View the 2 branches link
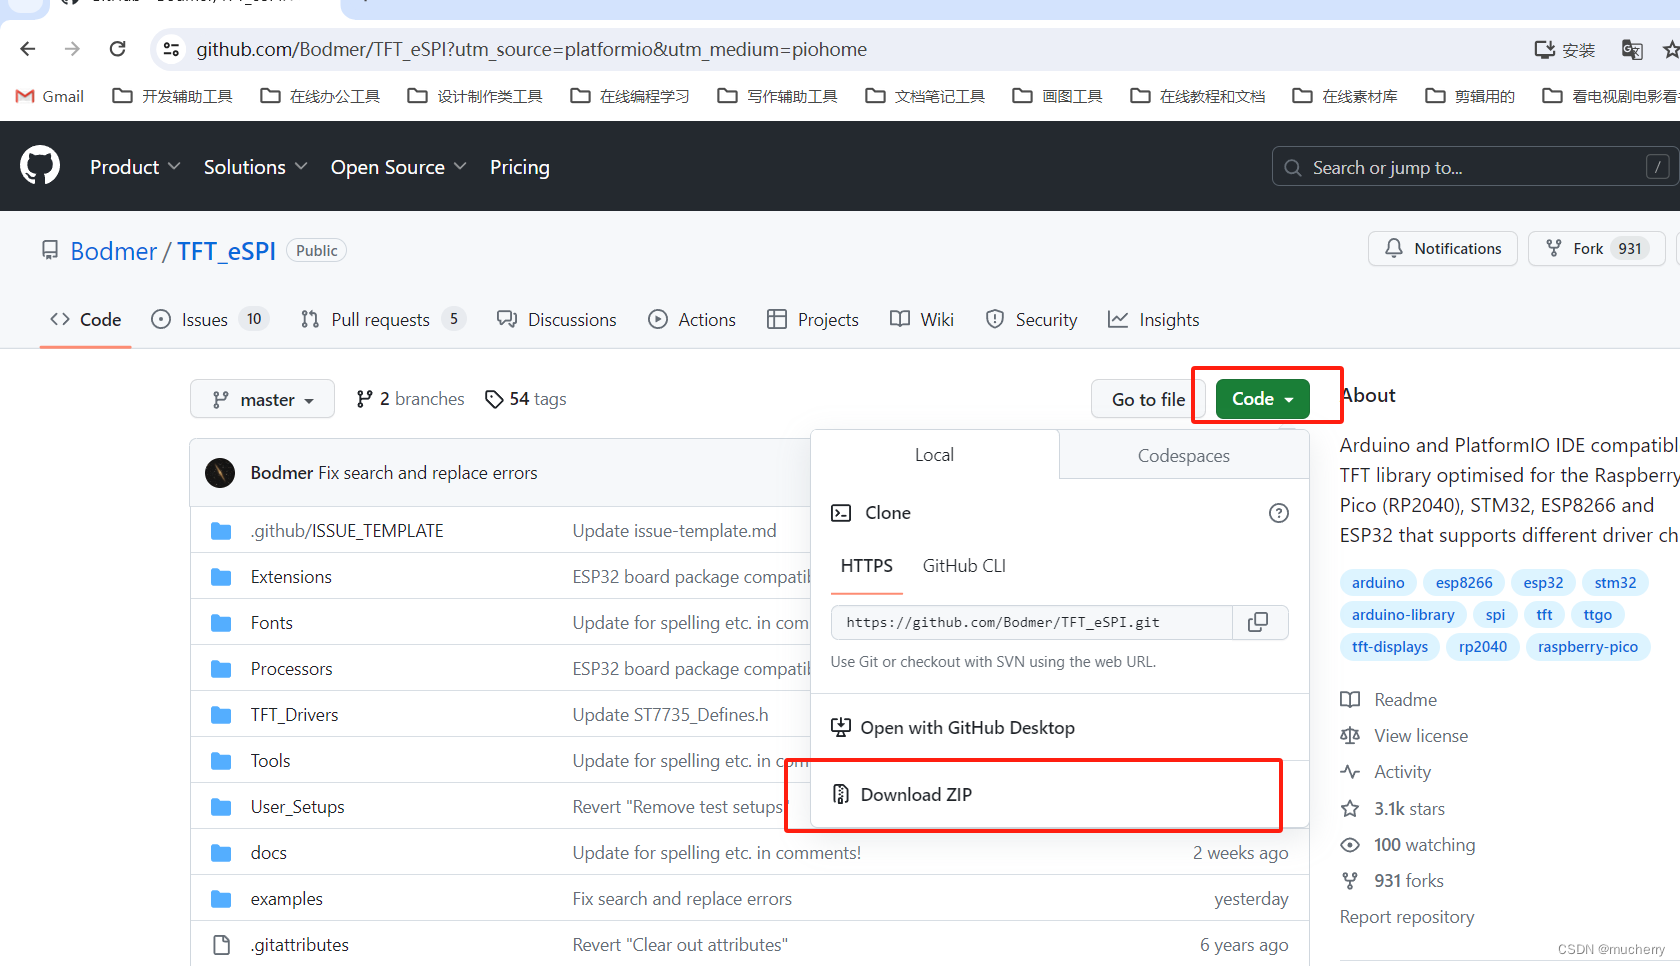The height and width of the screenshot is (966, 1680). pyautogui.click(x=410, y=399)
